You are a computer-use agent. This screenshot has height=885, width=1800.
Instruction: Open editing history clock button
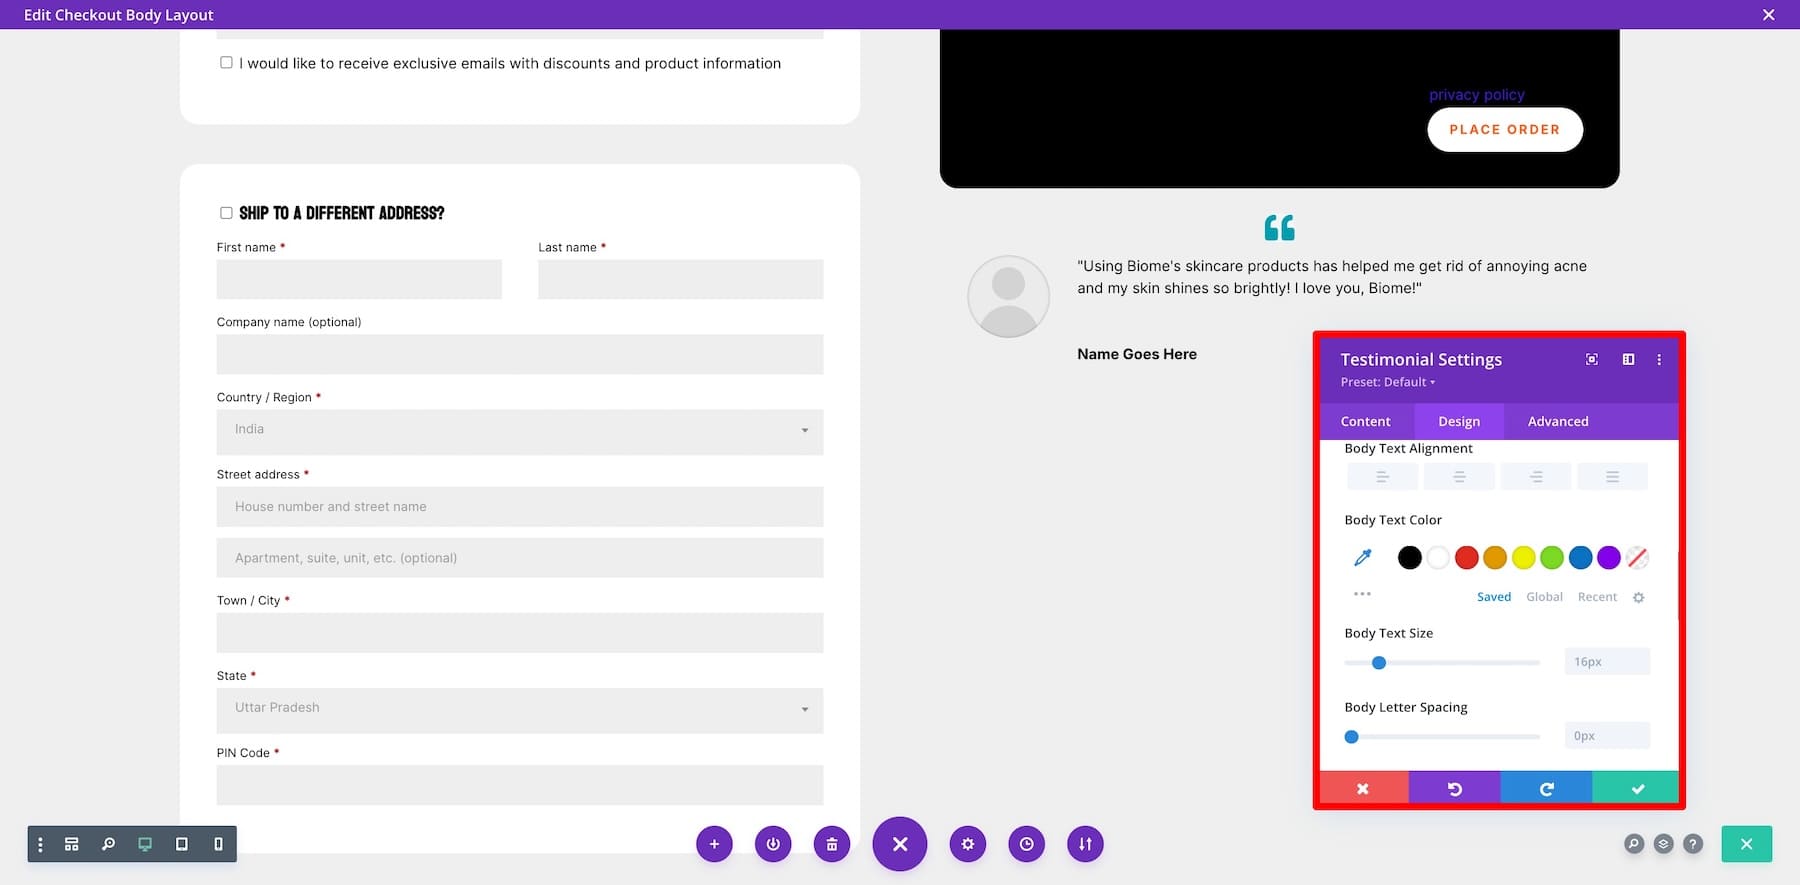pos(1027,844)
